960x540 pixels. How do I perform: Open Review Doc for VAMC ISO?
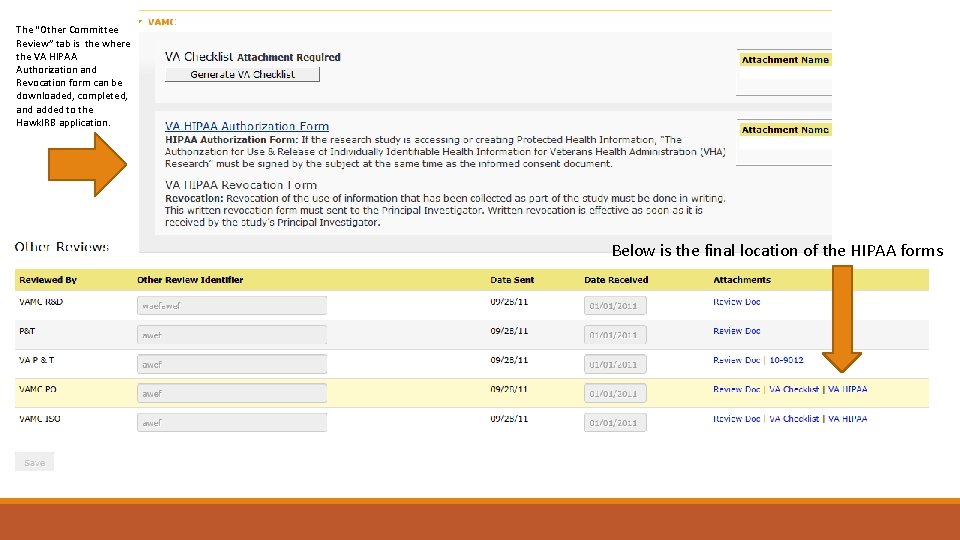coord(737,419)
